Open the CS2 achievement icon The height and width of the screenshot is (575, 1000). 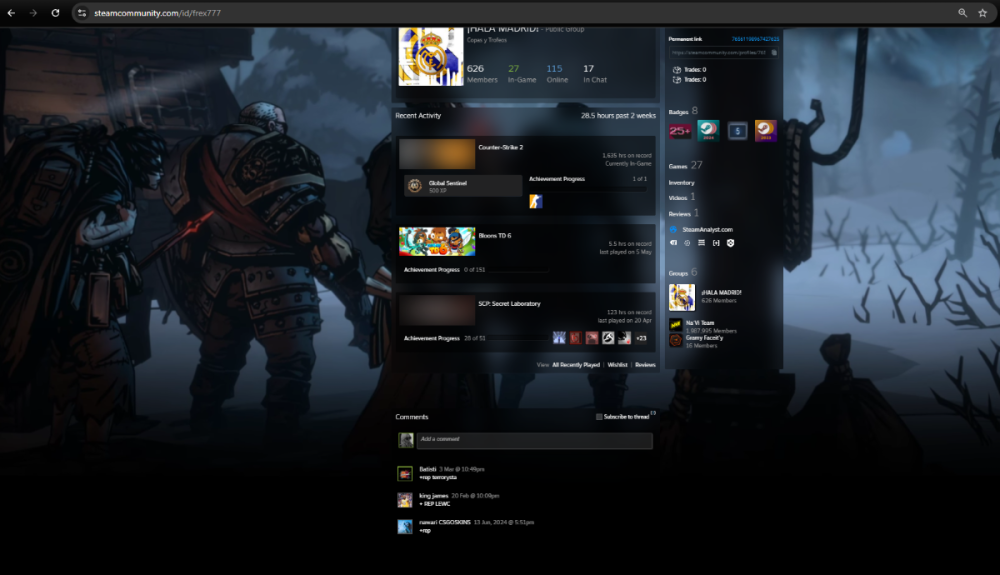pos(536,201)
